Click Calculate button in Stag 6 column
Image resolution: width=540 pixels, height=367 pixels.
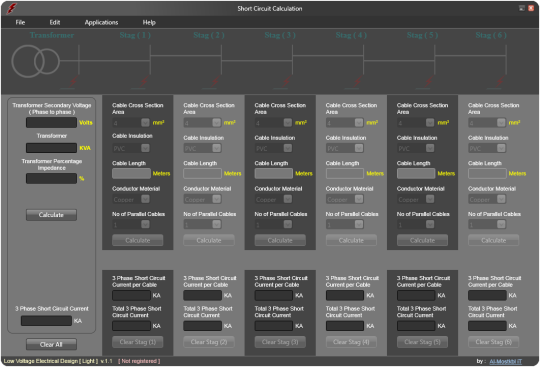pos(494,240)
